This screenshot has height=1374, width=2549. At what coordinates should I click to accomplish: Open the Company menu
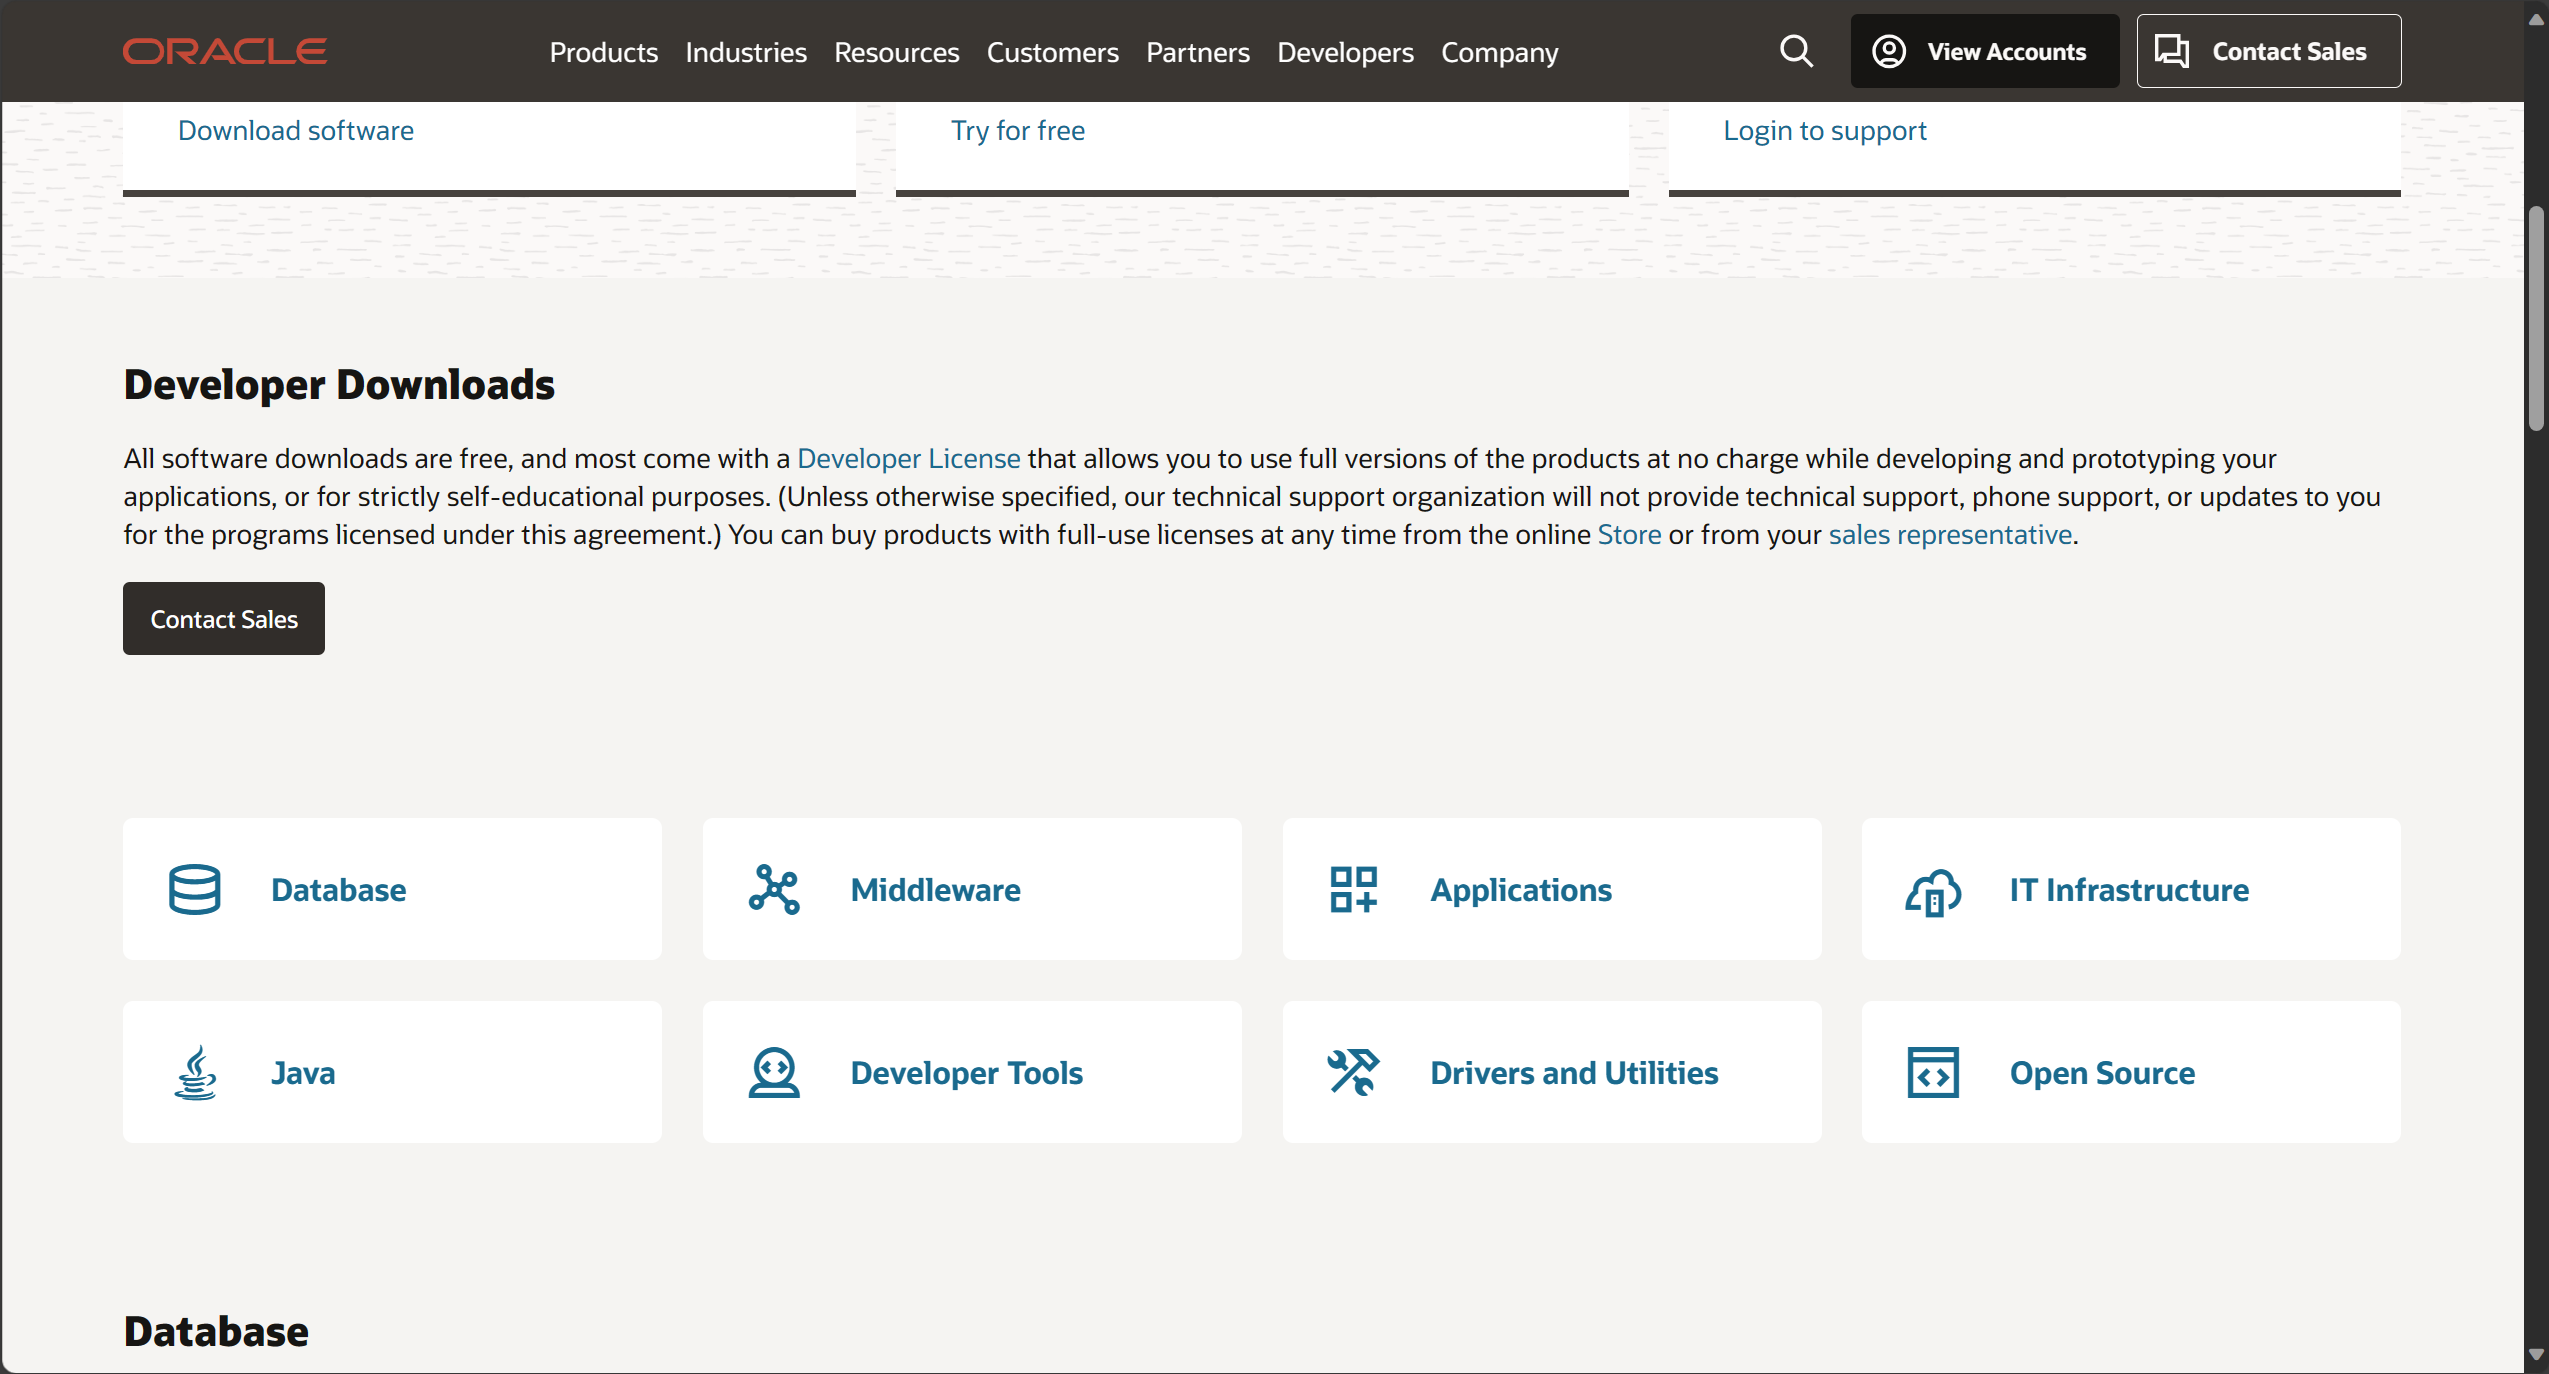(x=1500, y=52)
